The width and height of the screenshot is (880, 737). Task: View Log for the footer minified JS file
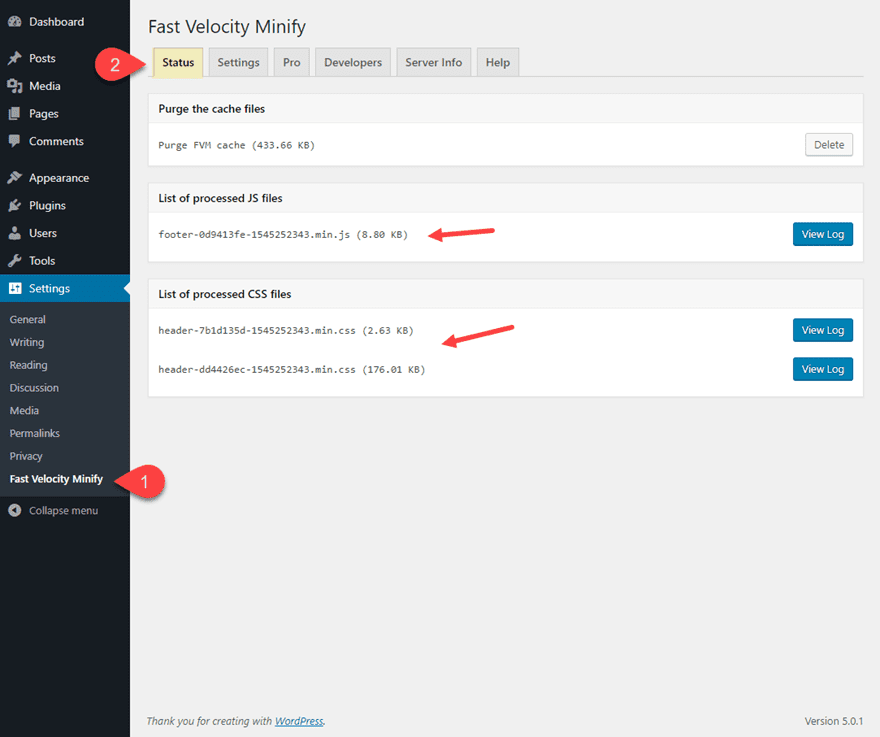pos(822,233)
